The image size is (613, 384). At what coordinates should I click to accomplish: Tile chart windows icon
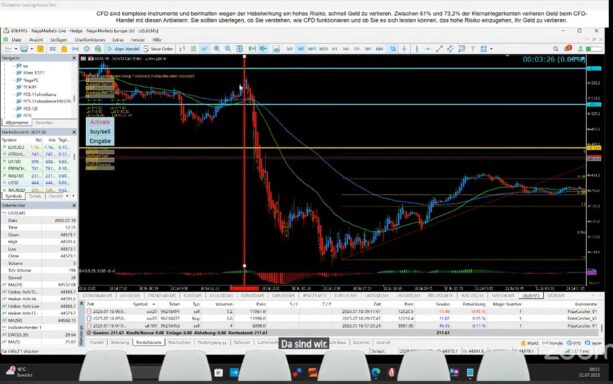[x=239, y=49]
